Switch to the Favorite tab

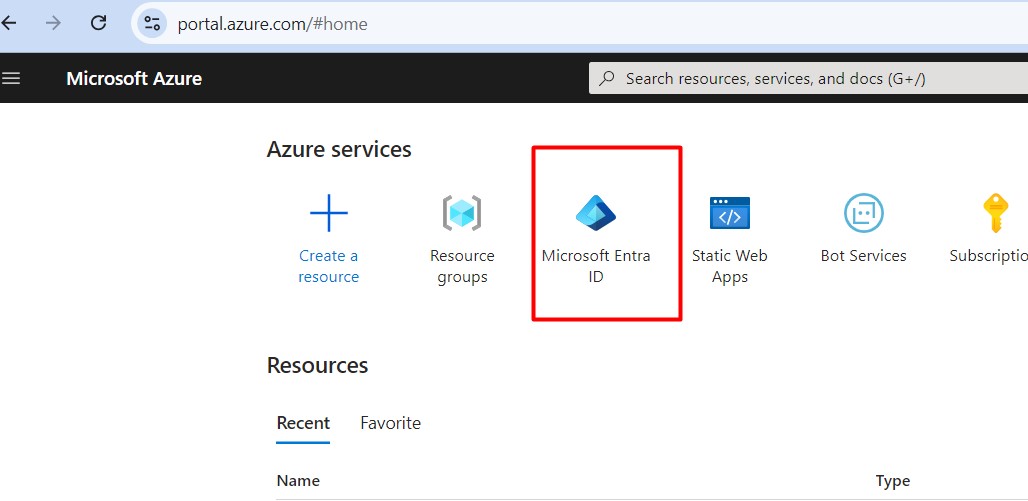pyautogui.click(x=391, y=423)
